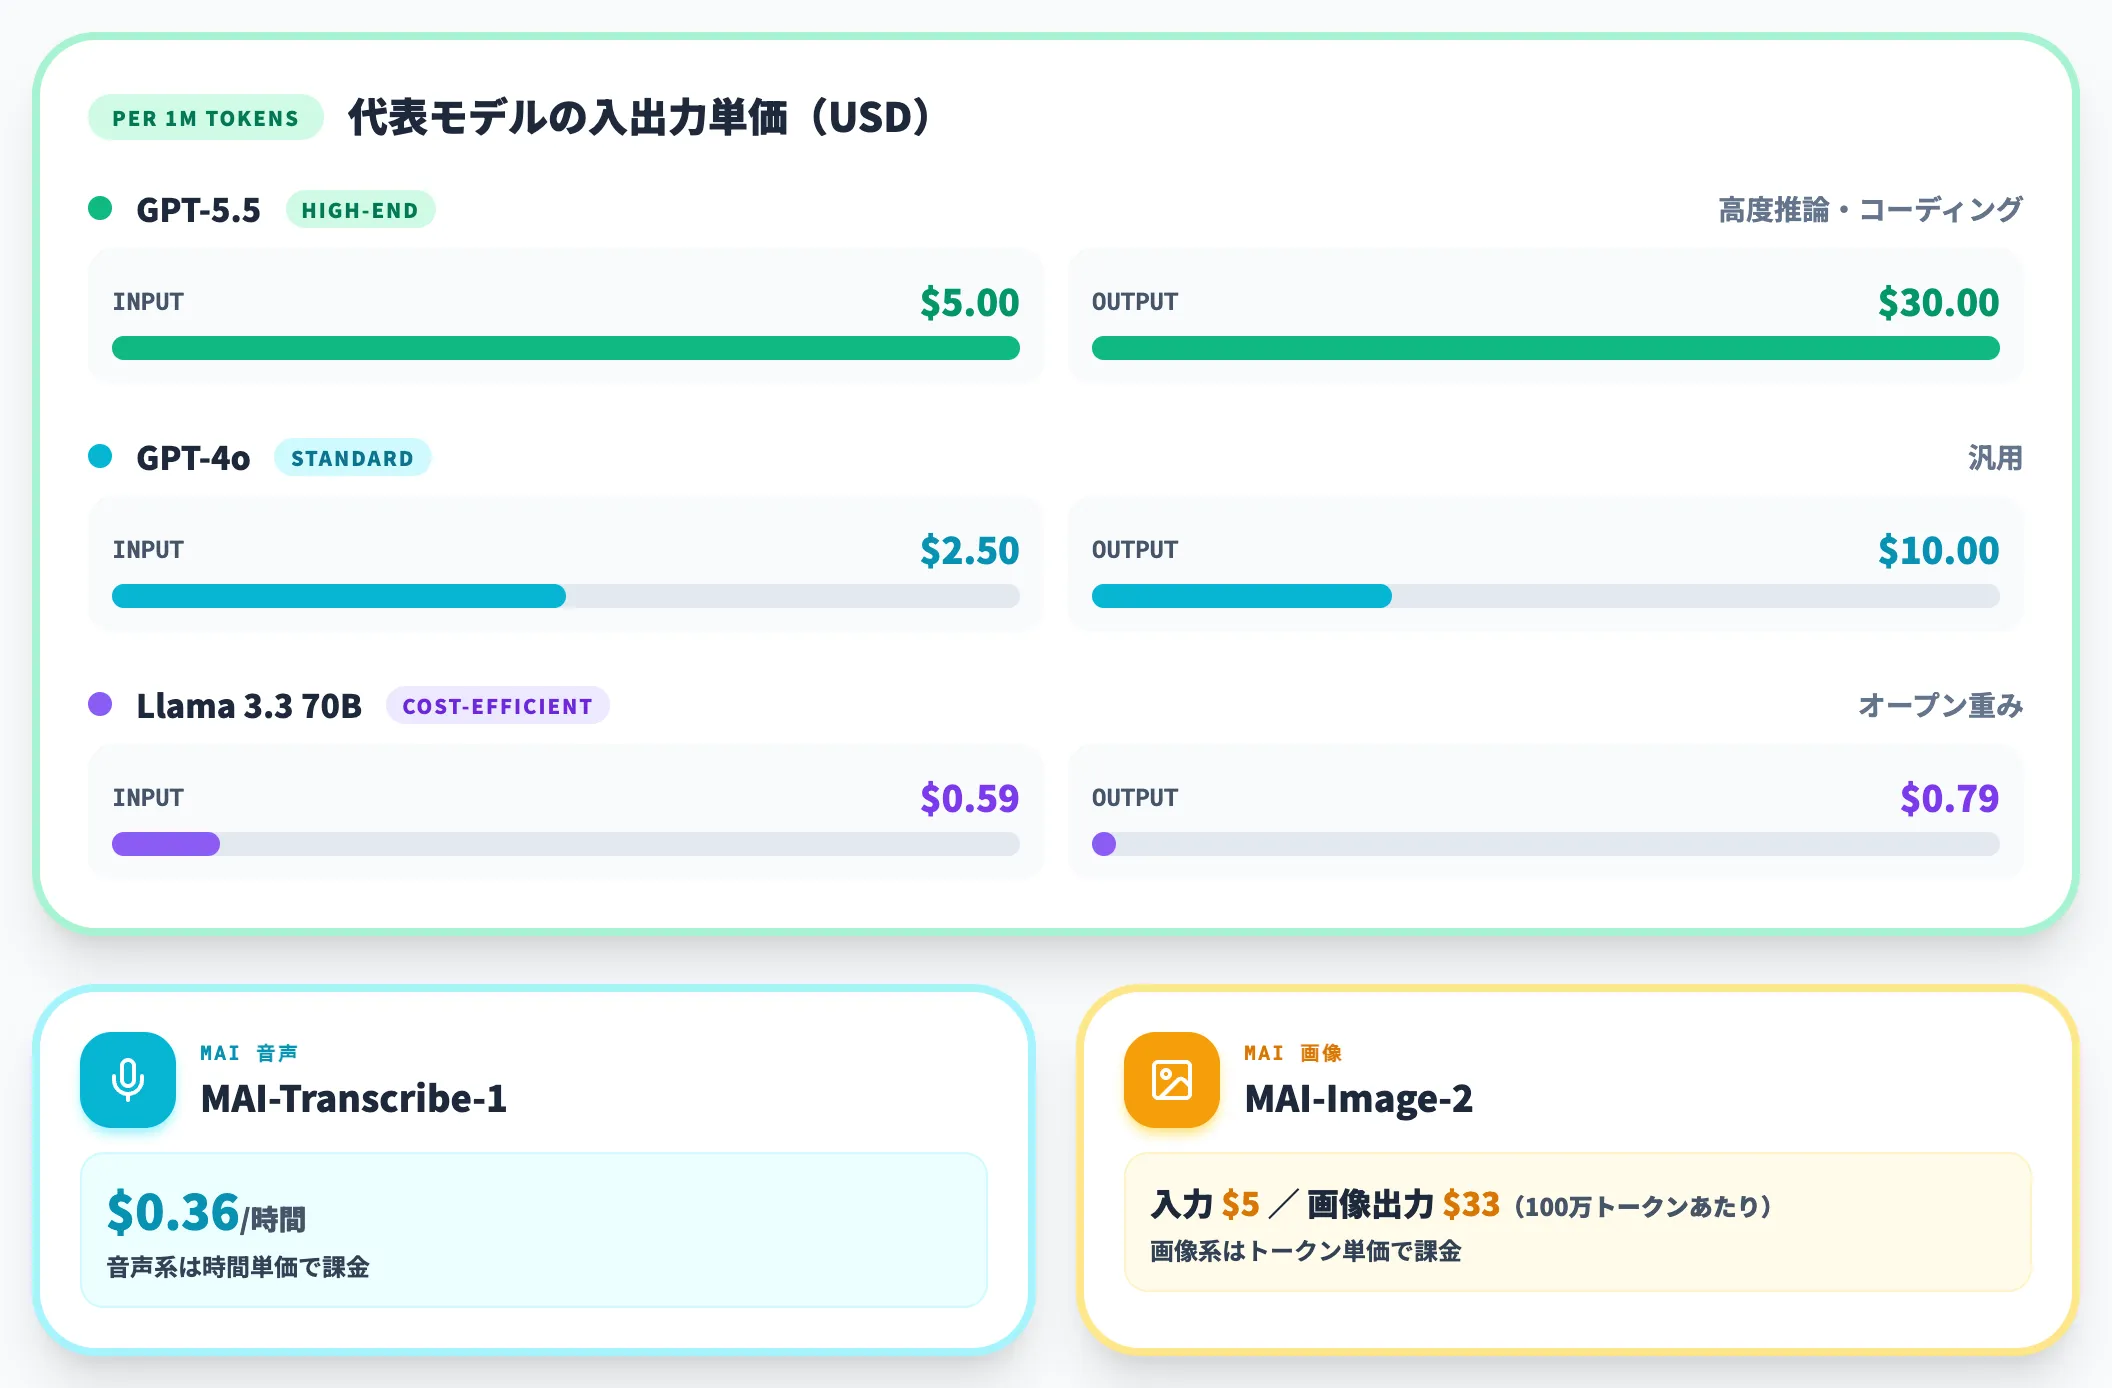
Task: Click the microphone icon for MAI-Transcribe-1
Action: [x=128, y=1080]
